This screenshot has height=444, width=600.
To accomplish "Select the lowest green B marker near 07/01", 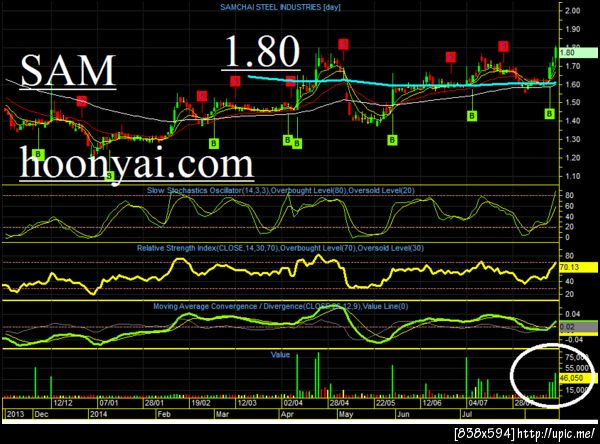I will 109,176.
